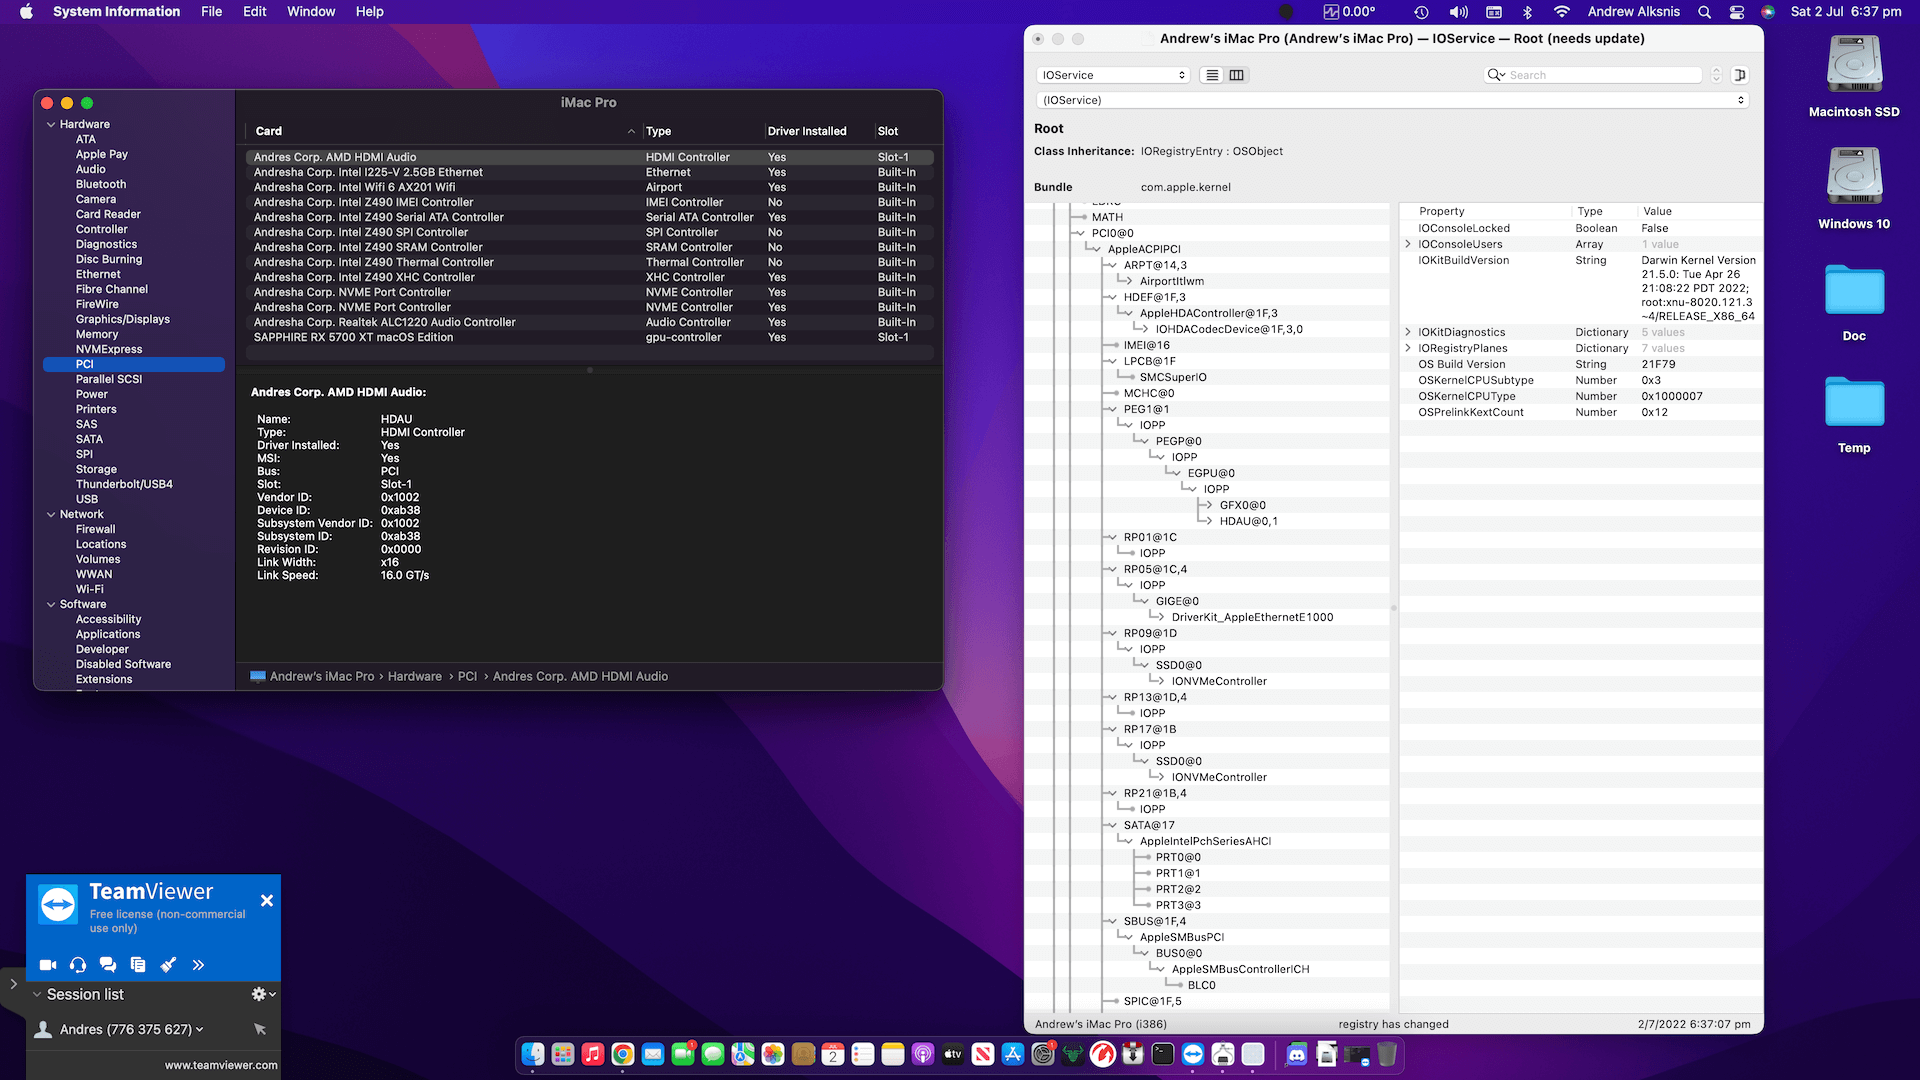Toggle the inspector panel button near search
The height and width of the screenshot is (1080, 1920).
click(1740, 75)
